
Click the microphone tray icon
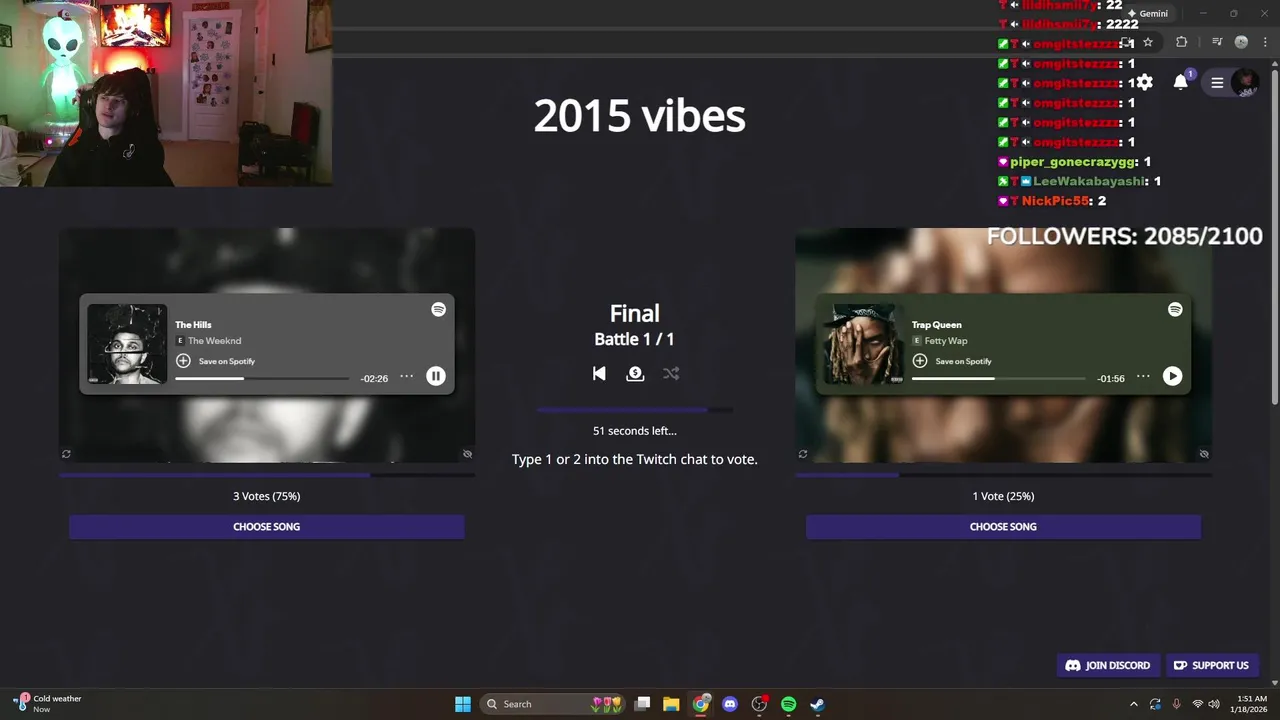coord(1176,704)
